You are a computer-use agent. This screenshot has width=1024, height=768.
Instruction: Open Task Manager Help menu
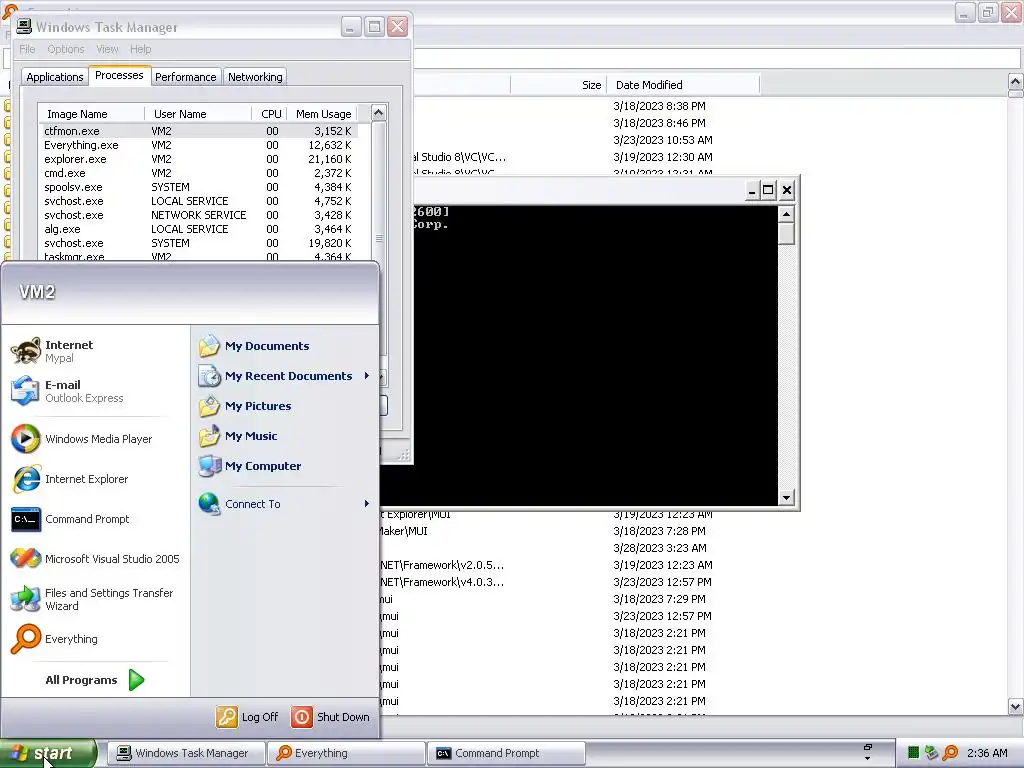click(140, 49)
